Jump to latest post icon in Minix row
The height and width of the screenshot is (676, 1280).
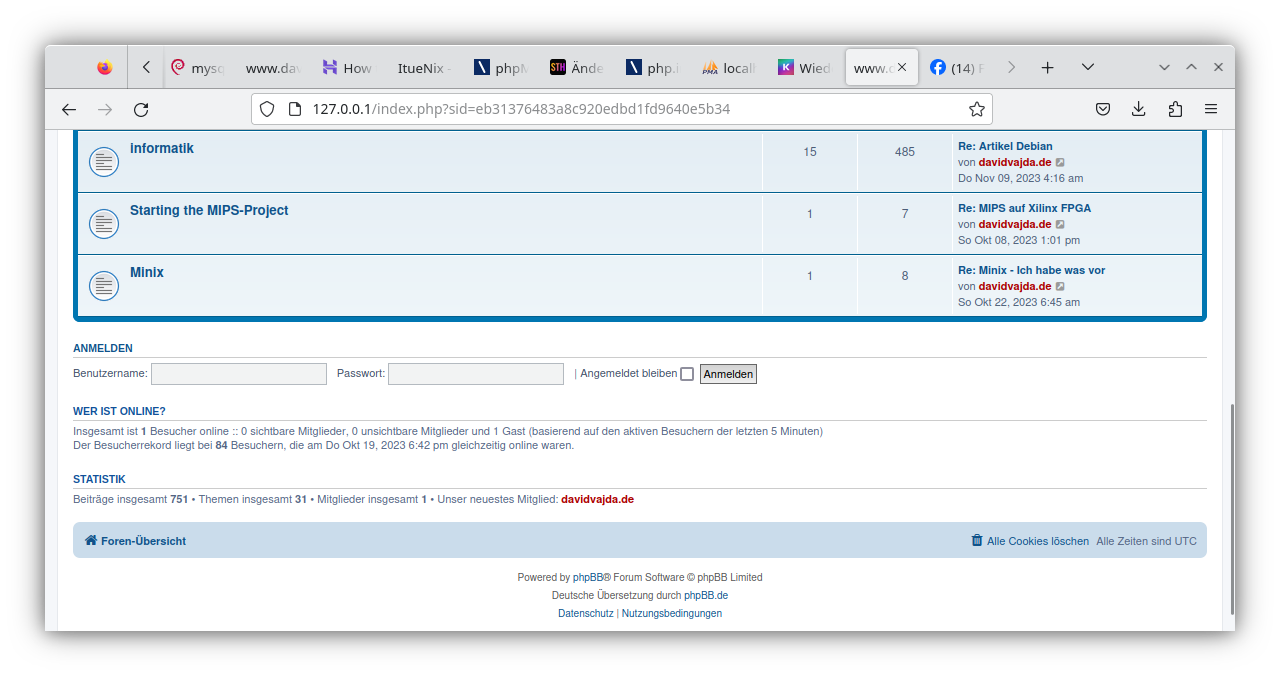tap(1061, 287)
